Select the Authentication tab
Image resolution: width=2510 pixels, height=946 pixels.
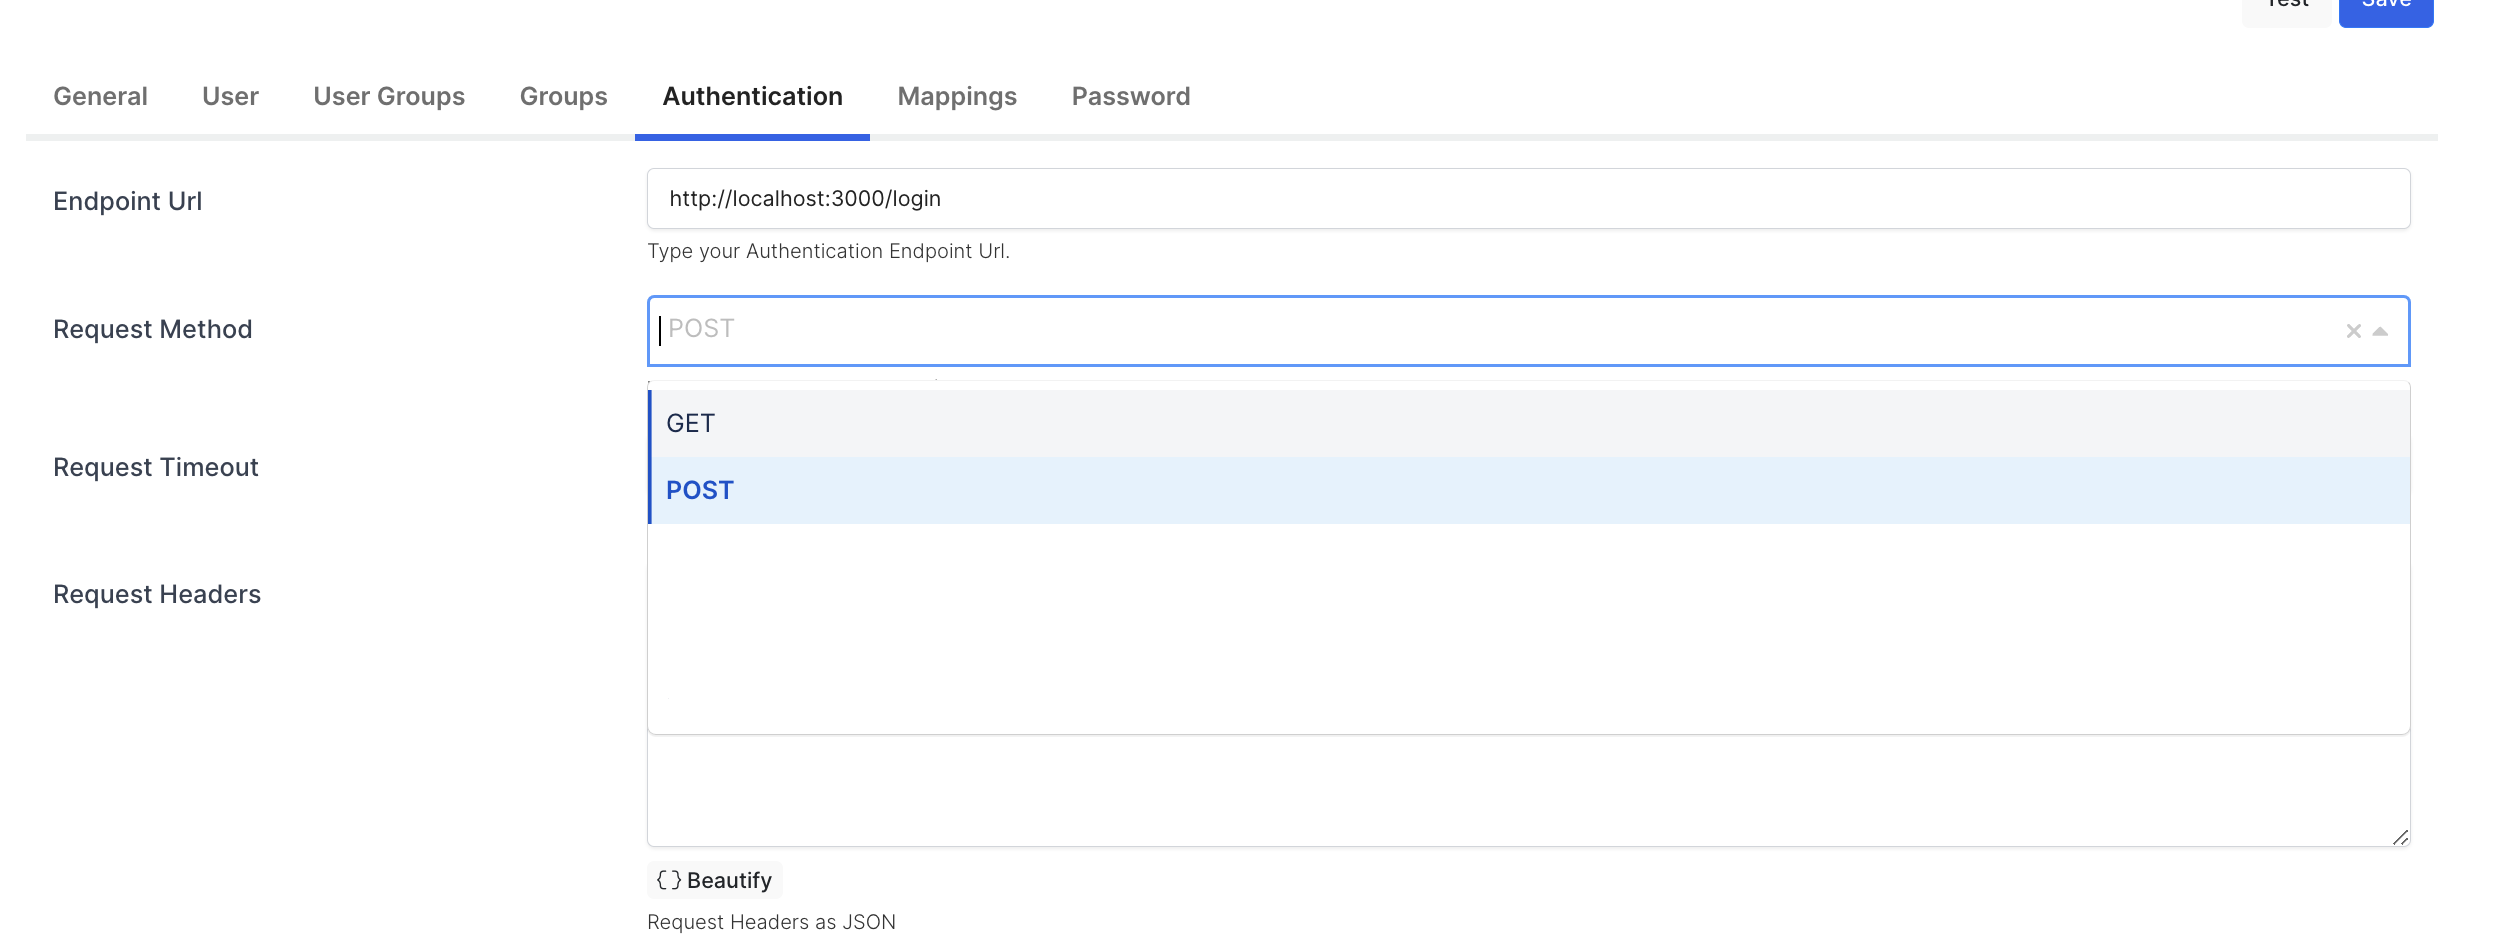pyautogui.click(x=752, y=96)
